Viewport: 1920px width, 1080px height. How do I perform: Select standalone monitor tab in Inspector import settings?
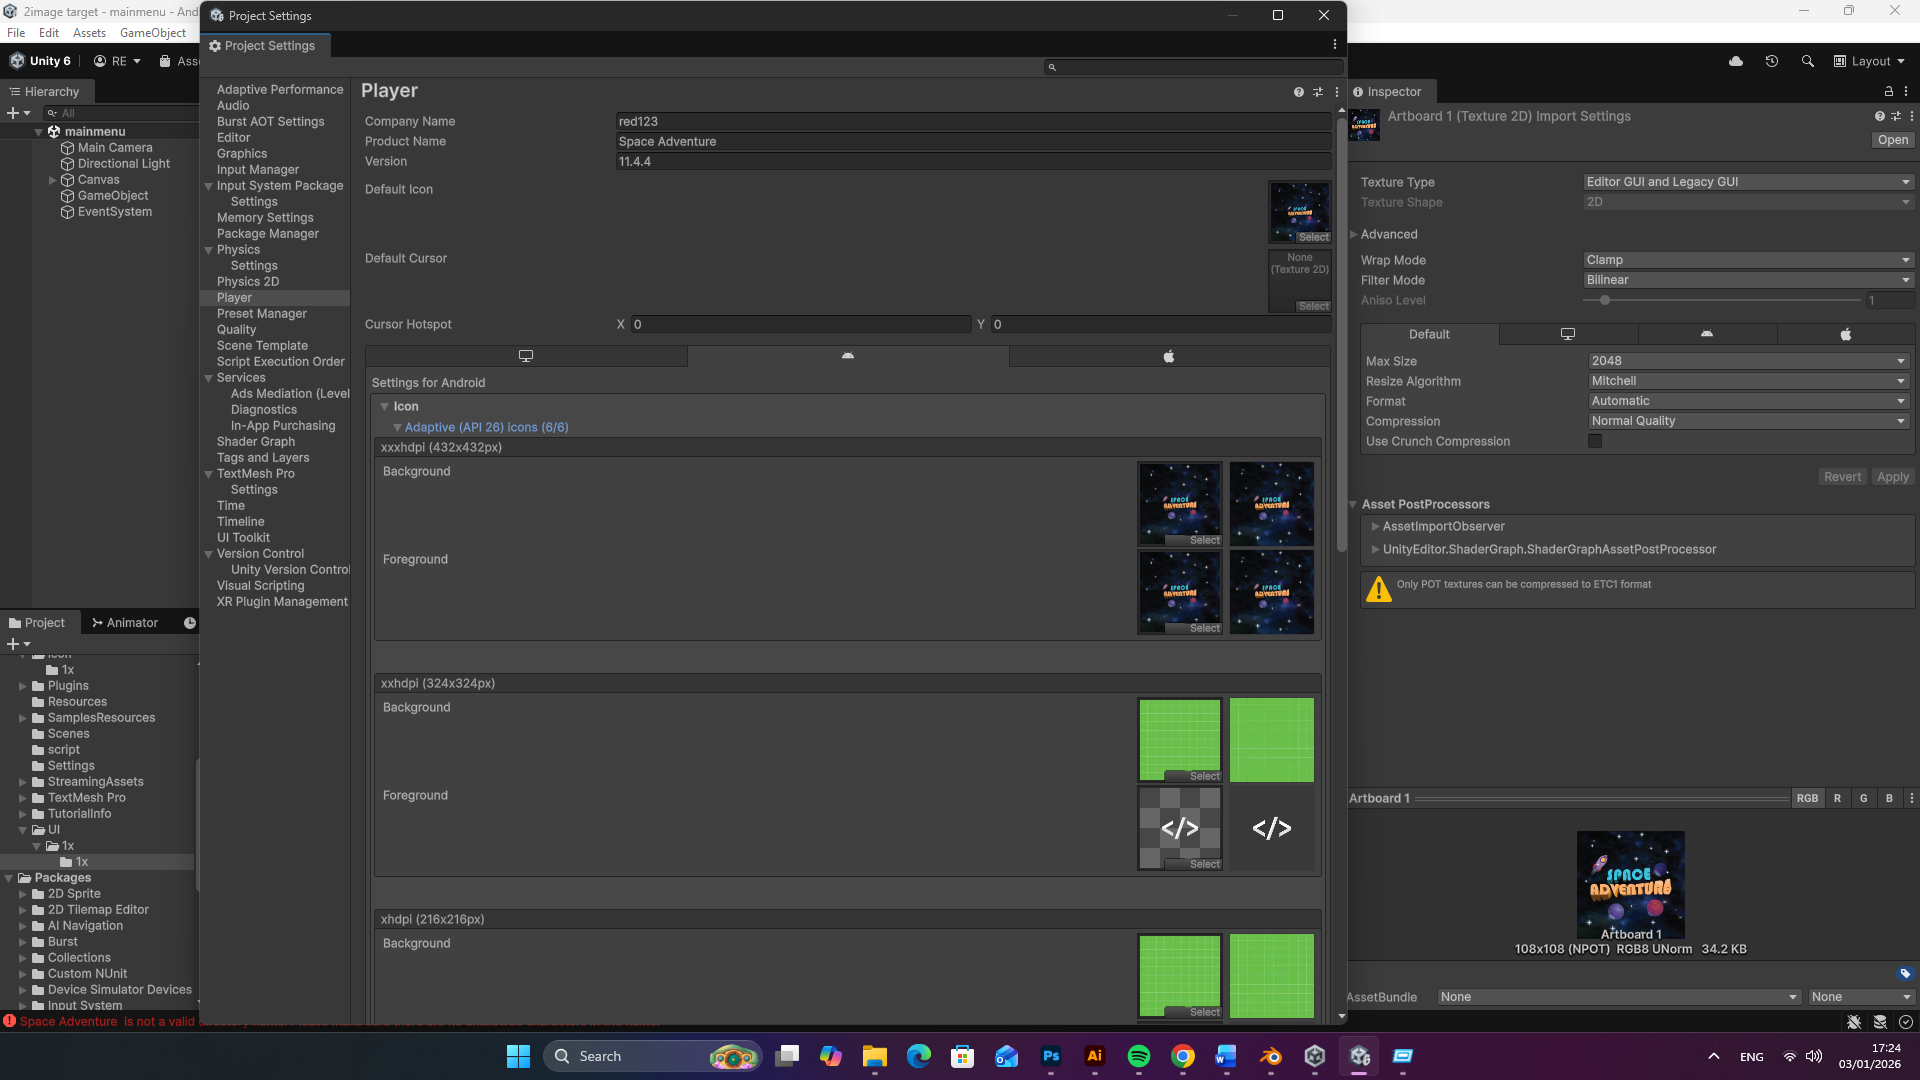click(1567, 334)
